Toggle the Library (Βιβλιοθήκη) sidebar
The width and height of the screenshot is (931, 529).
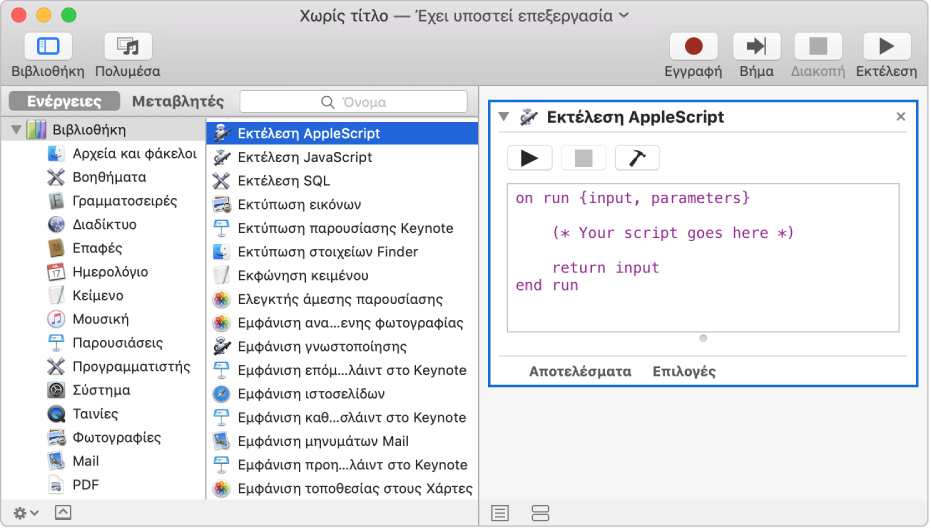pyautogui.click(x=48, y=47)
